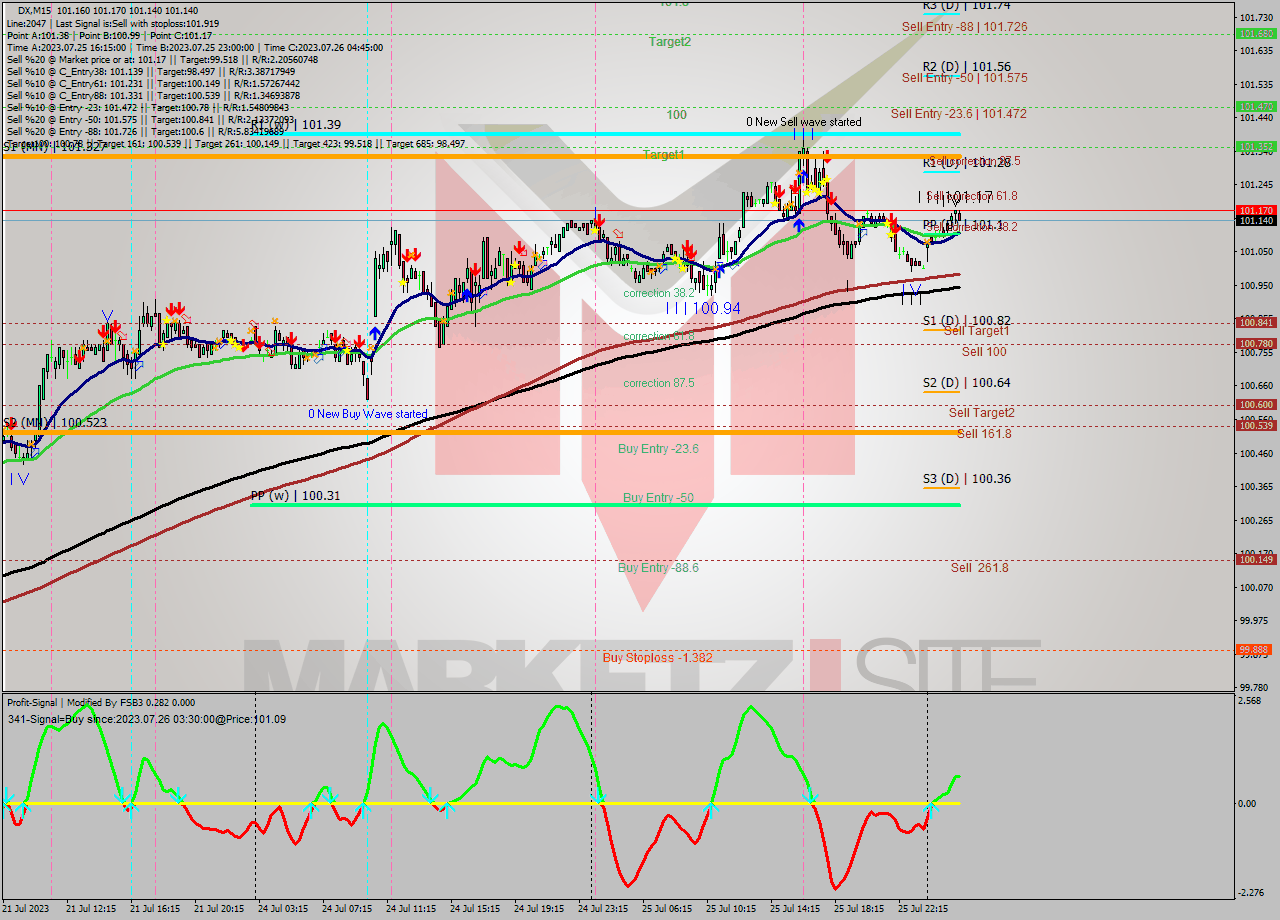Select the 'Sell Target1' label
Screen dimensions: 1280x920
click(x=976, y=331)
